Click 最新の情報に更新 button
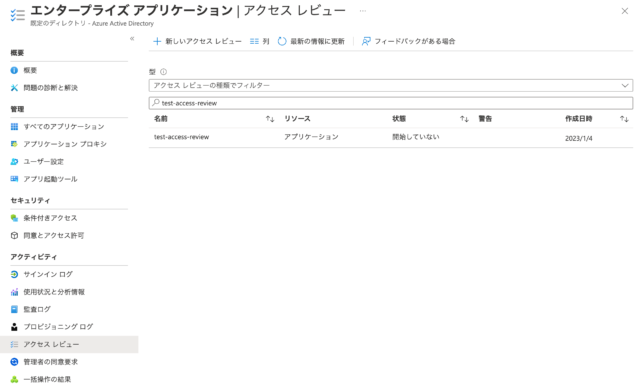Image resolution: width=640 pixels, height=390 pixels. click(311, 41)
